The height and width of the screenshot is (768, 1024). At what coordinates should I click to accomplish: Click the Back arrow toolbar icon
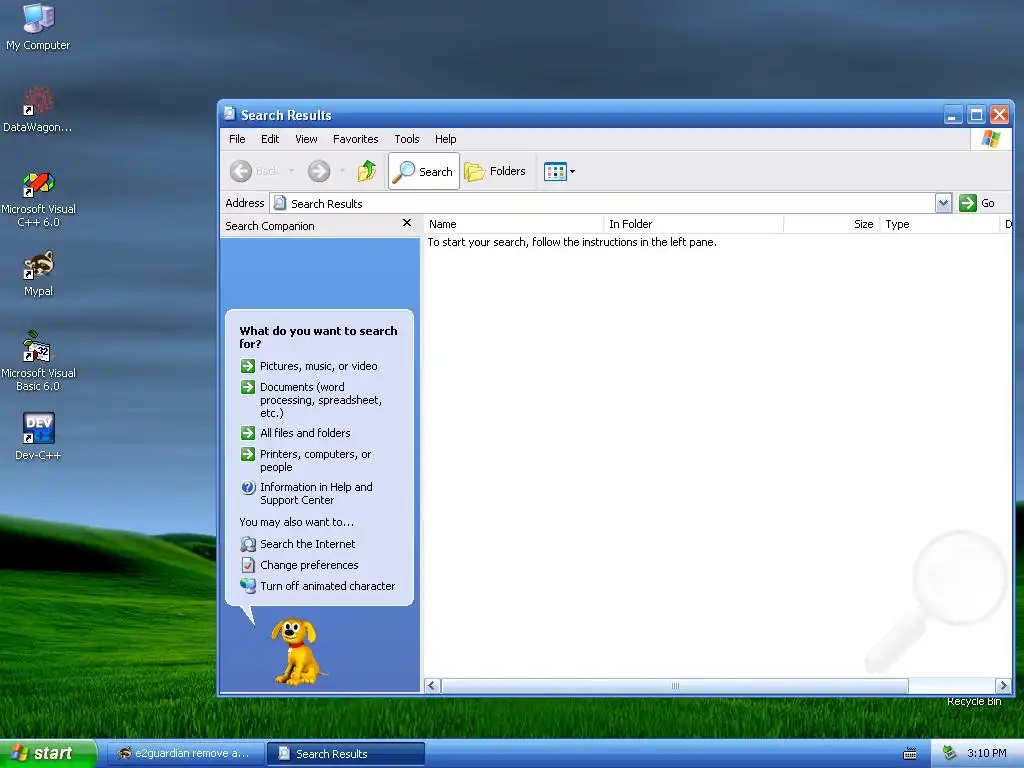[x=241, y=171]
